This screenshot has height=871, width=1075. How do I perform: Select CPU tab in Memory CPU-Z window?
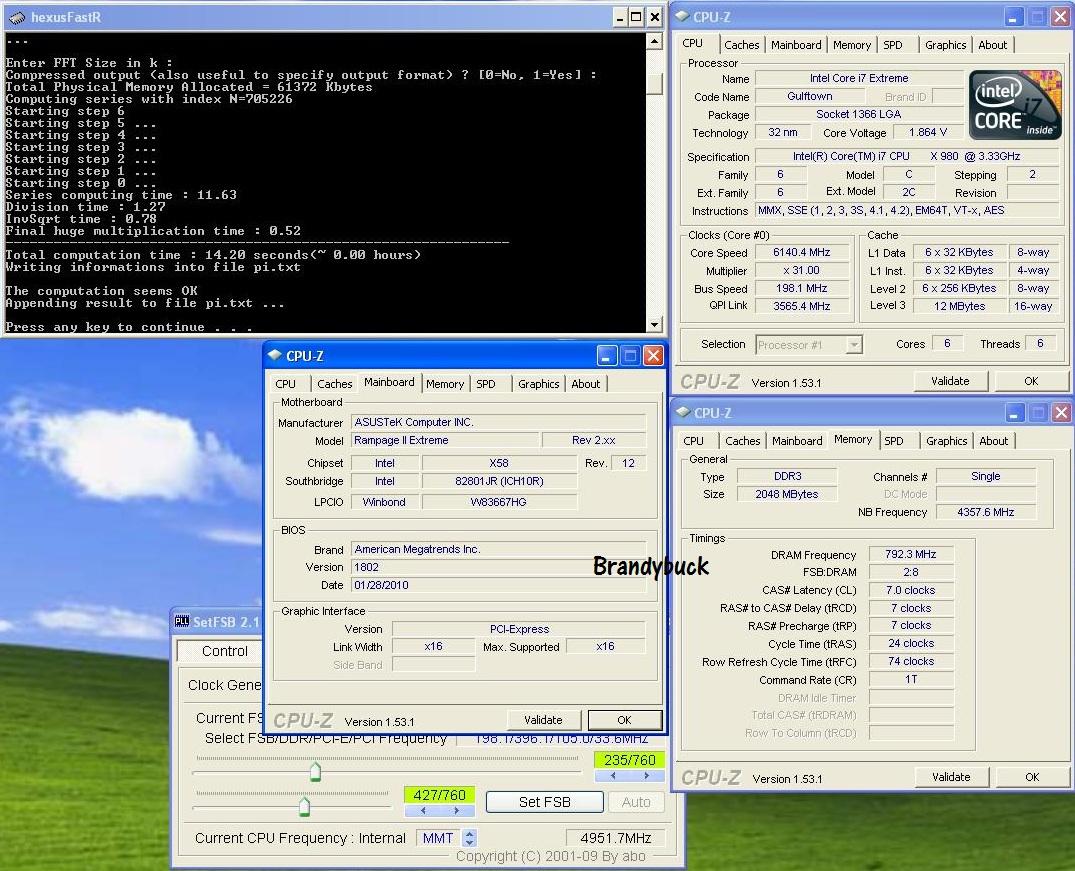click(x=693, y=441)
